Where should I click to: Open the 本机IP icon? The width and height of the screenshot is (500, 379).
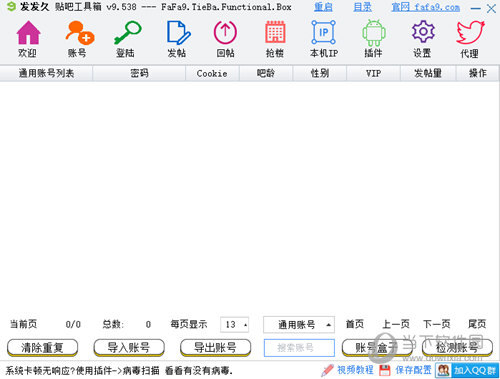click(323, 32)
